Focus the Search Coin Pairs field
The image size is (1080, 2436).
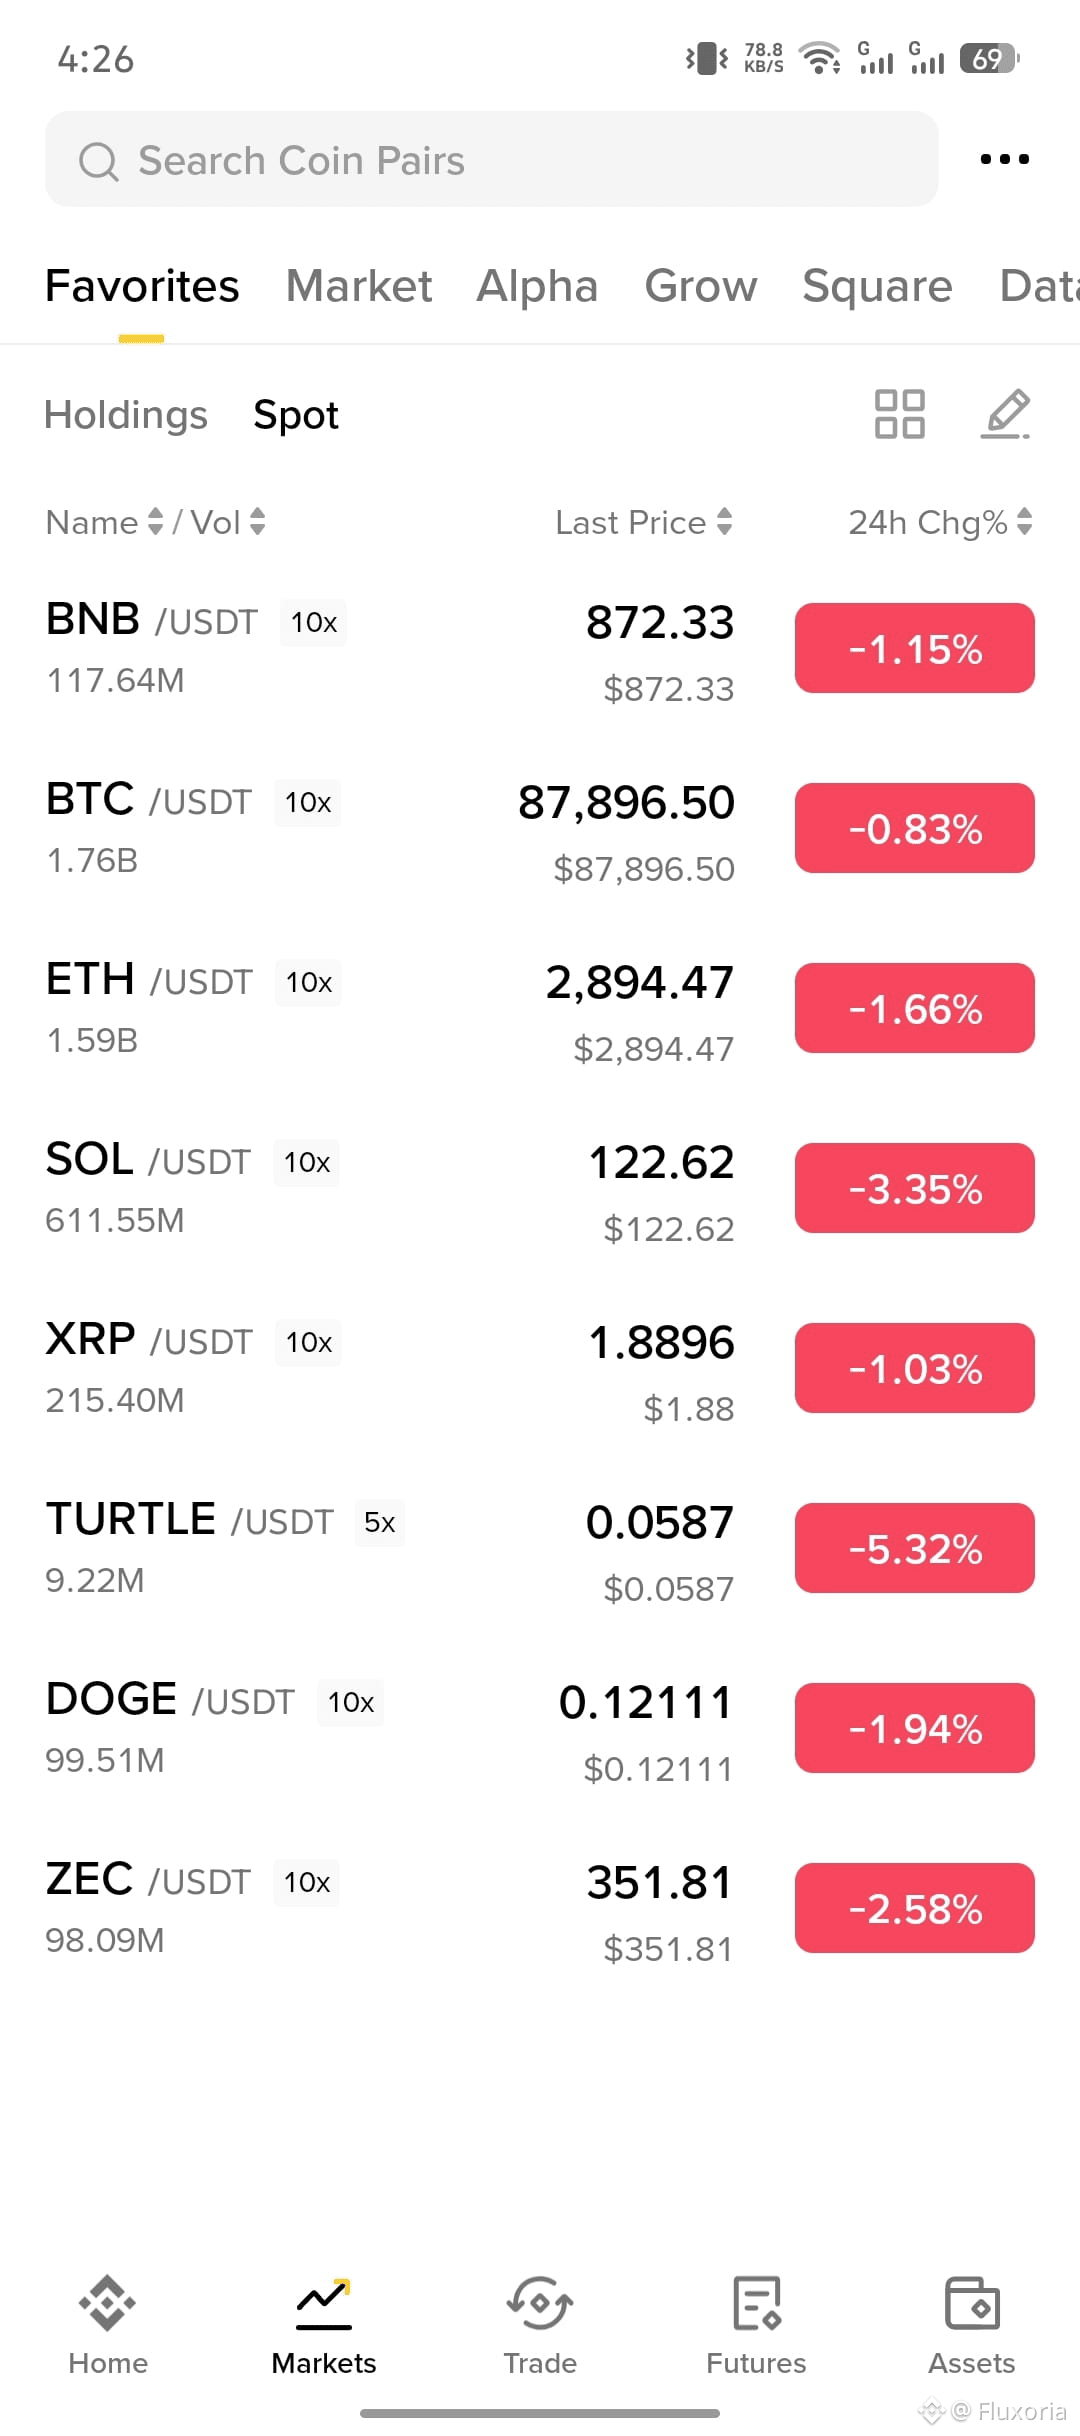coord(492,159)
